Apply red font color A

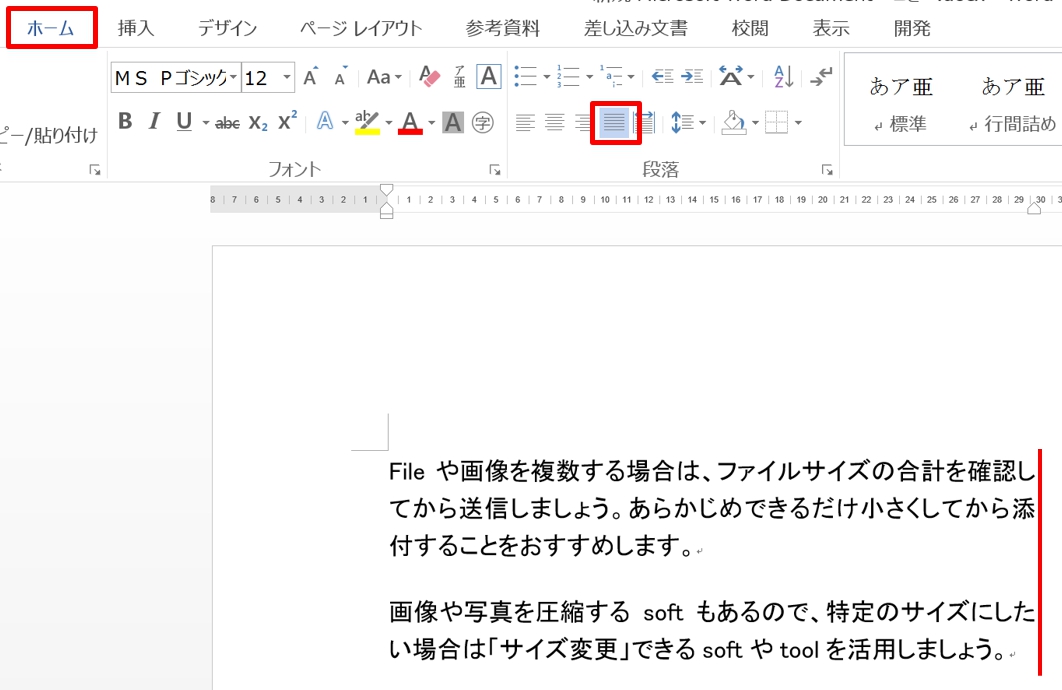pyautogui.click(x=410, y=123)
